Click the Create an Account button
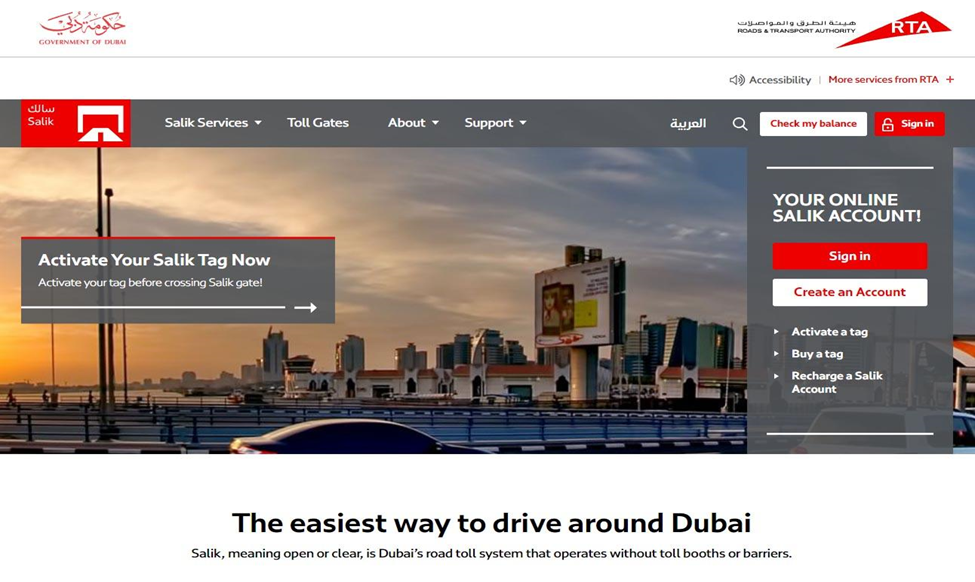 (x=849, y=292)
